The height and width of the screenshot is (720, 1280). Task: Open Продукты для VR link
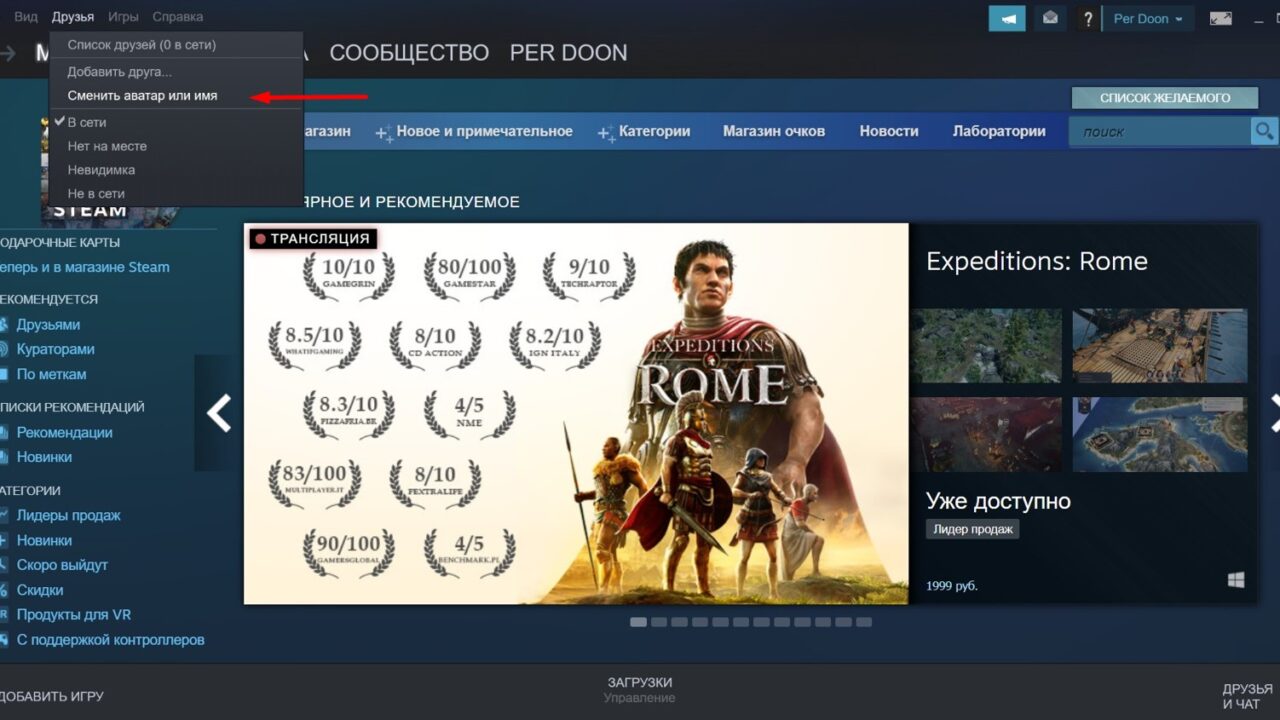[x=73, y=615]
